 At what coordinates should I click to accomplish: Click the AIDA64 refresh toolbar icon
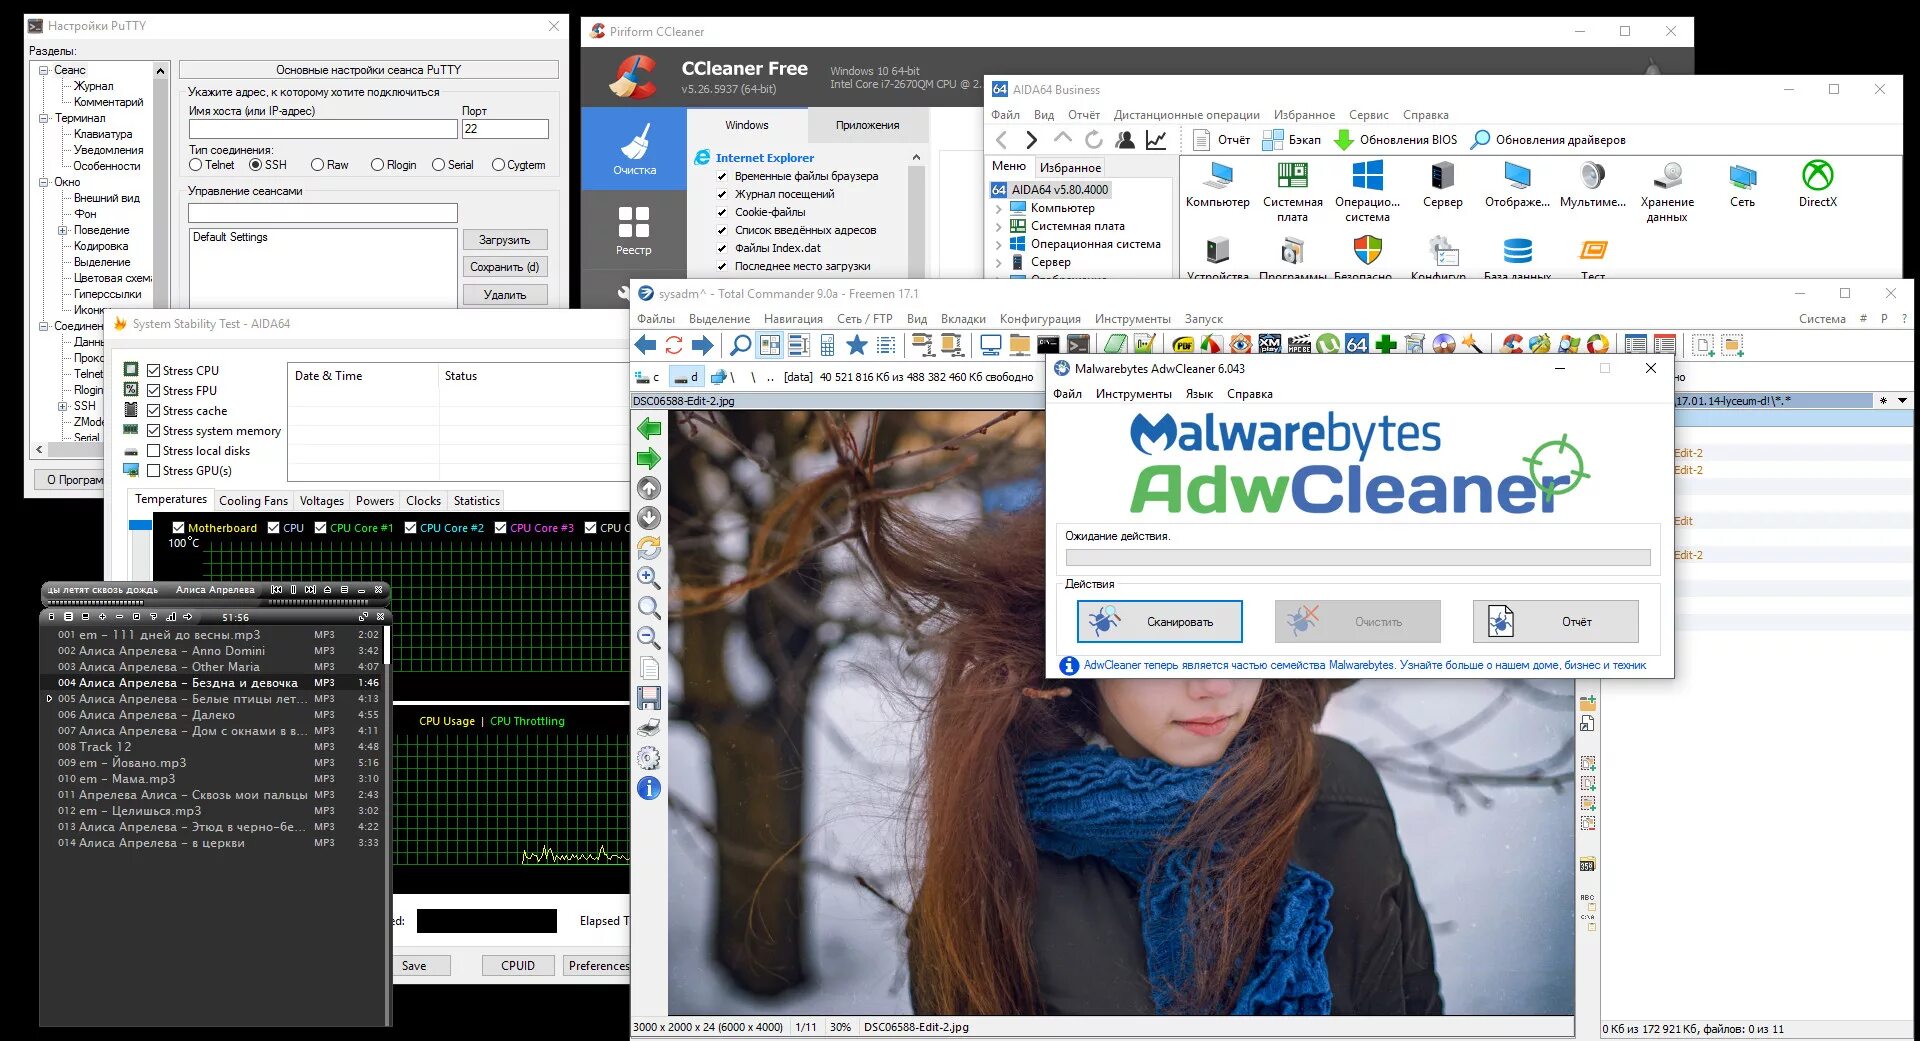[x=1094, y=140]
